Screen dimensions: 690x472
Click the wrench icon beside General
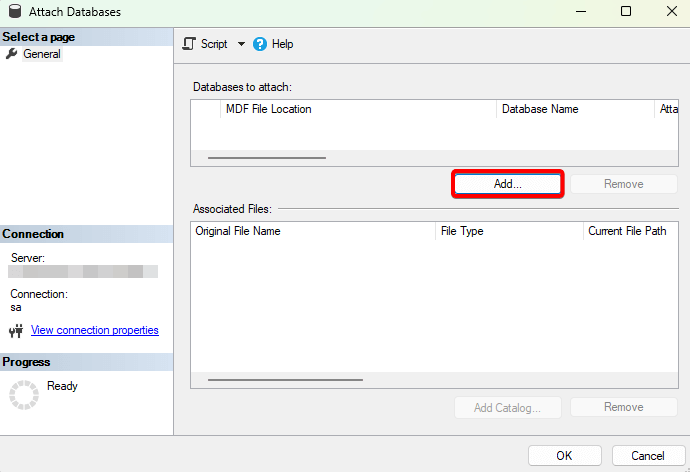[11, 54]
